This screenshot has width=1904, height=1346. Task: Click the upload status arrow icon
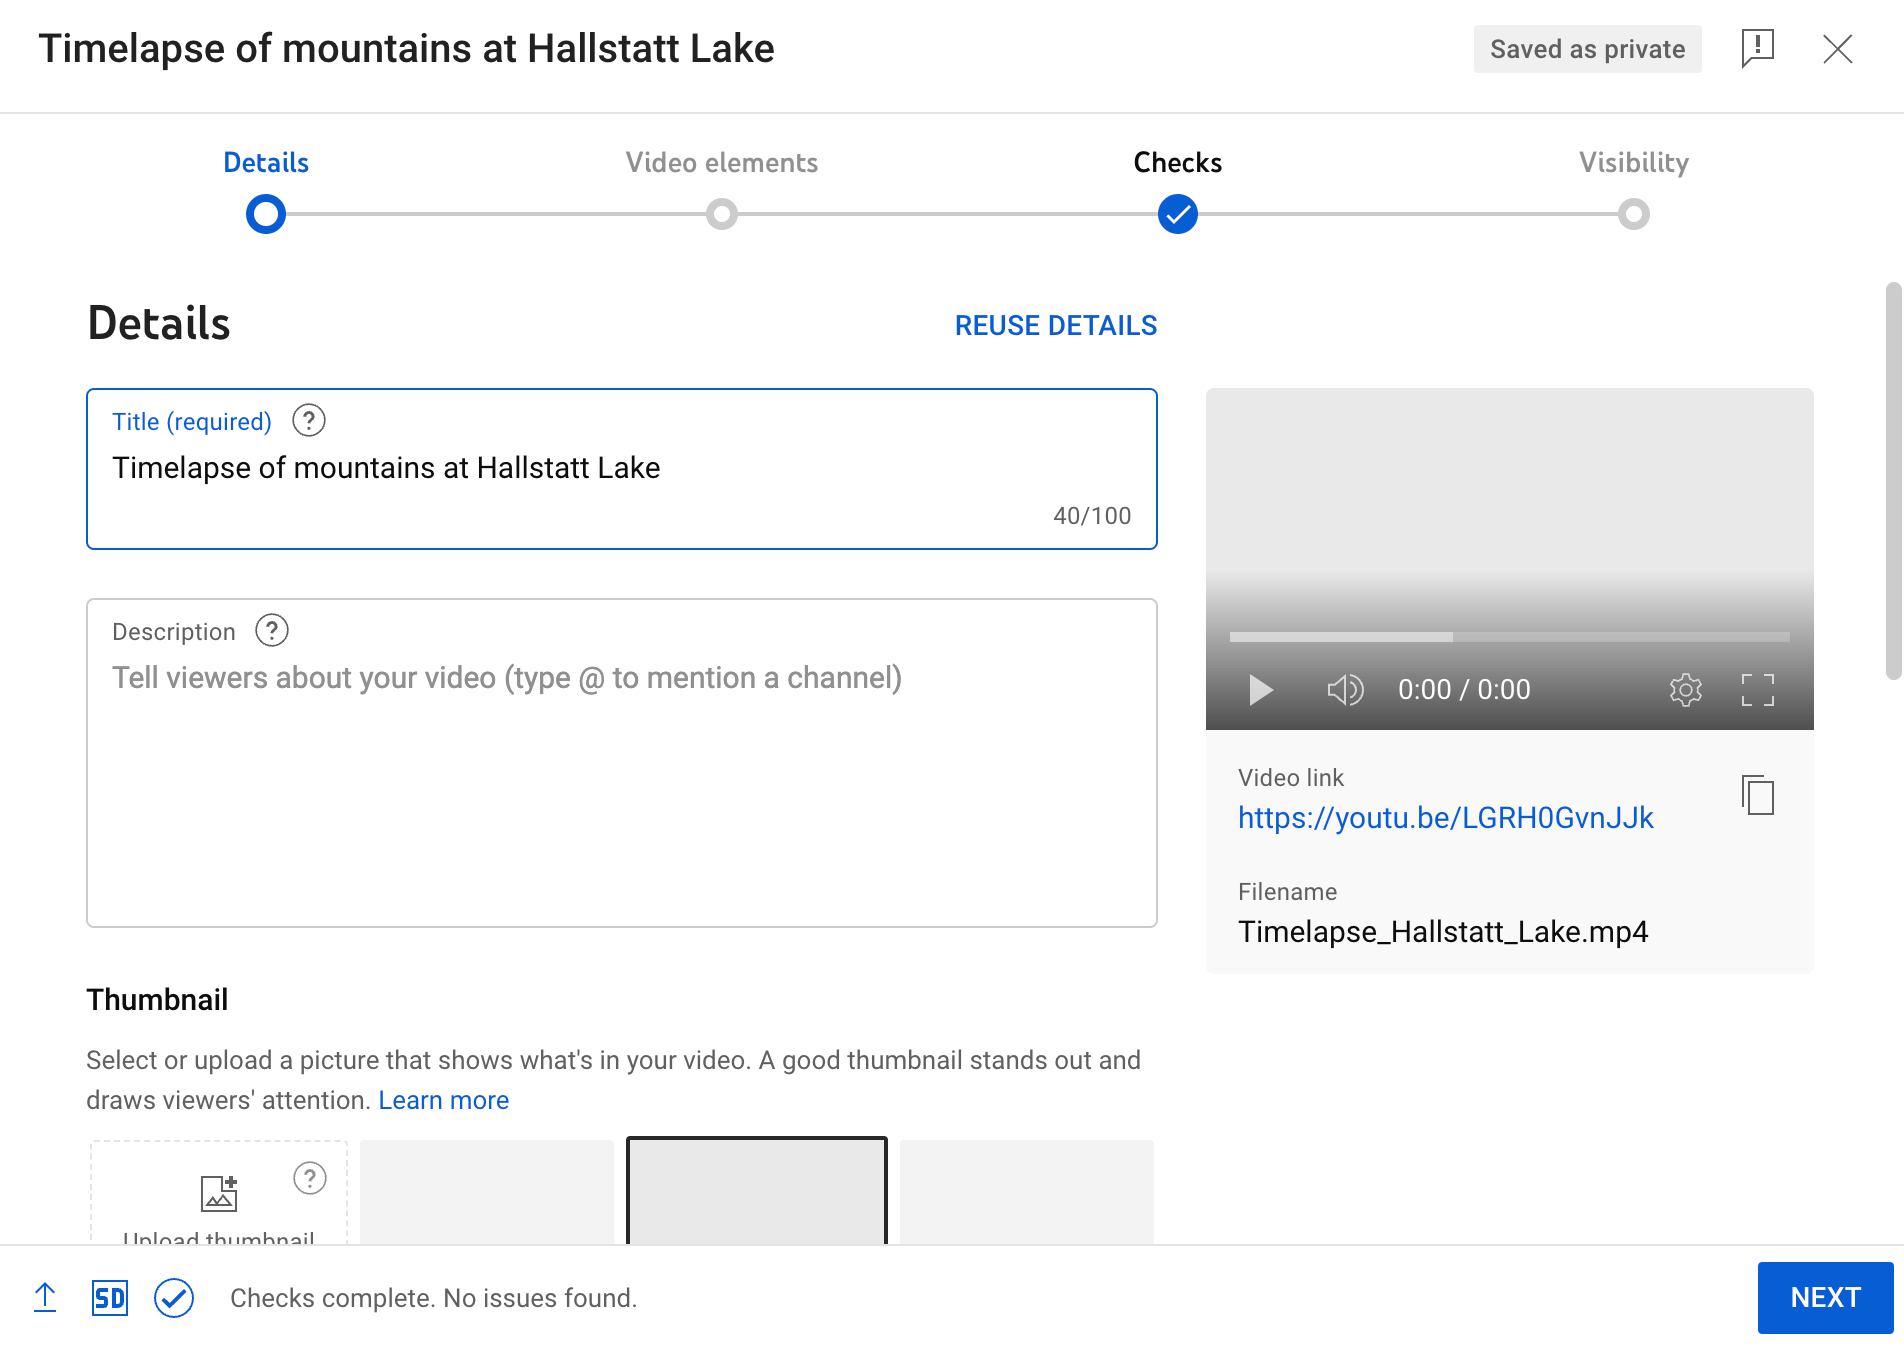click(45, 1297)
